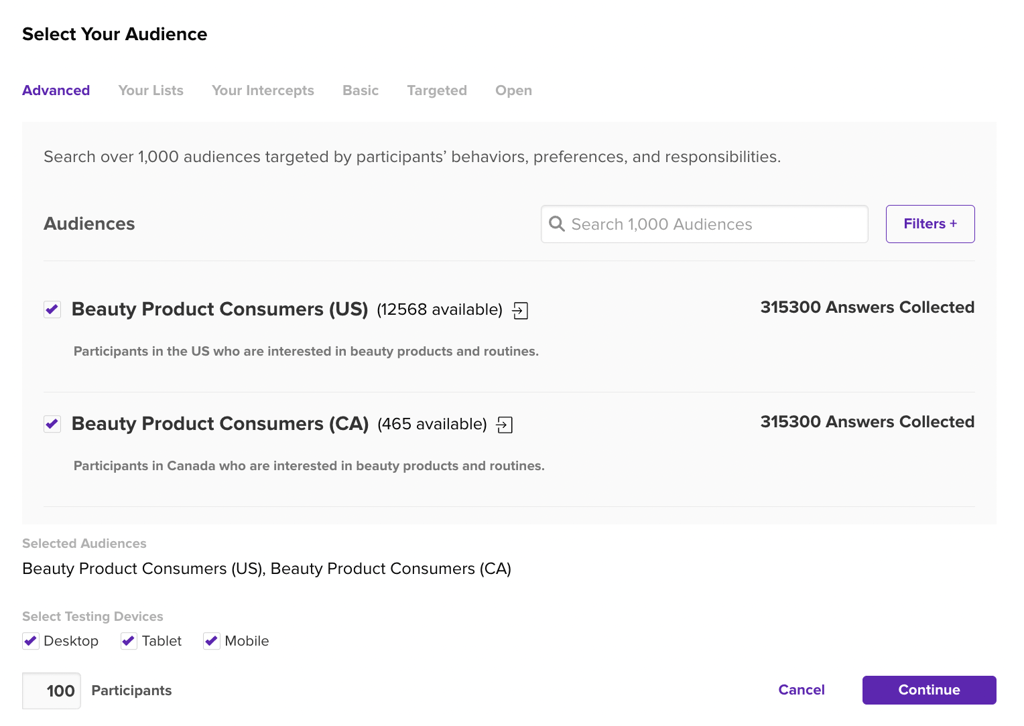Expand the Filters + options
Viewport: 1024px width, 726px height.
pyautogui.click(x=930, y=224)
